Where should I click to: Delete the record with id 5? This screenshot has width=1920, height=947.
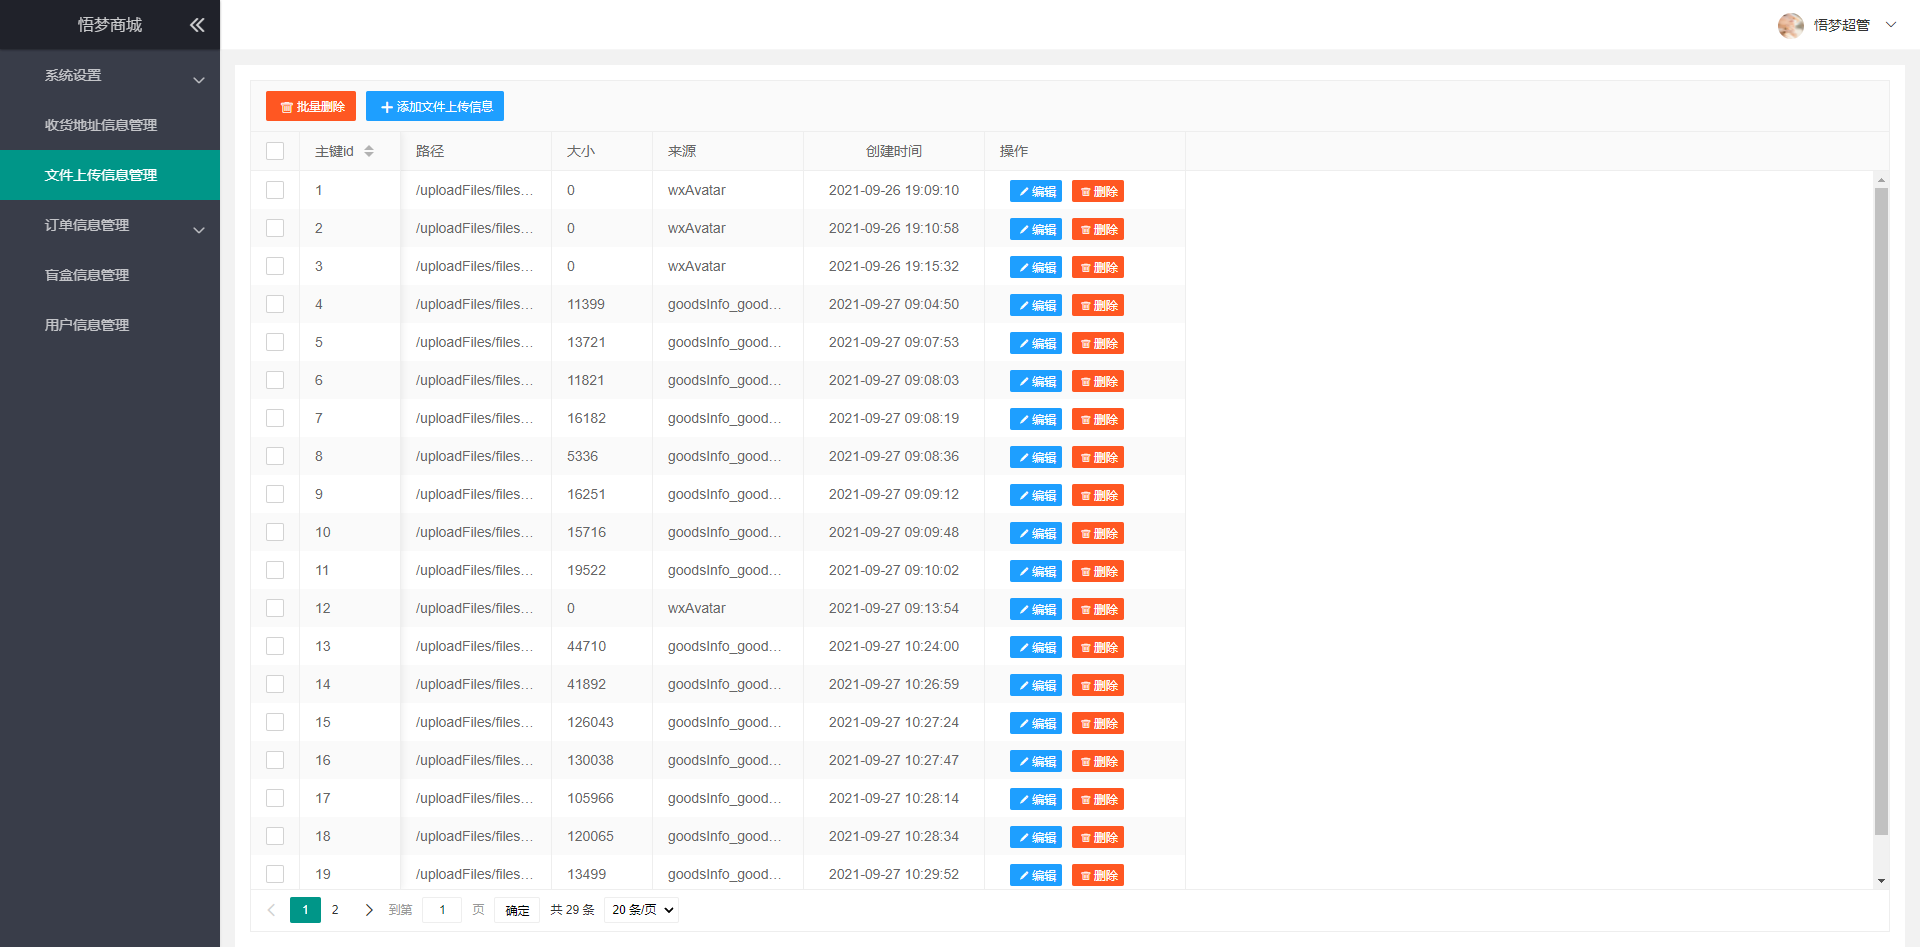(1098, 343)
